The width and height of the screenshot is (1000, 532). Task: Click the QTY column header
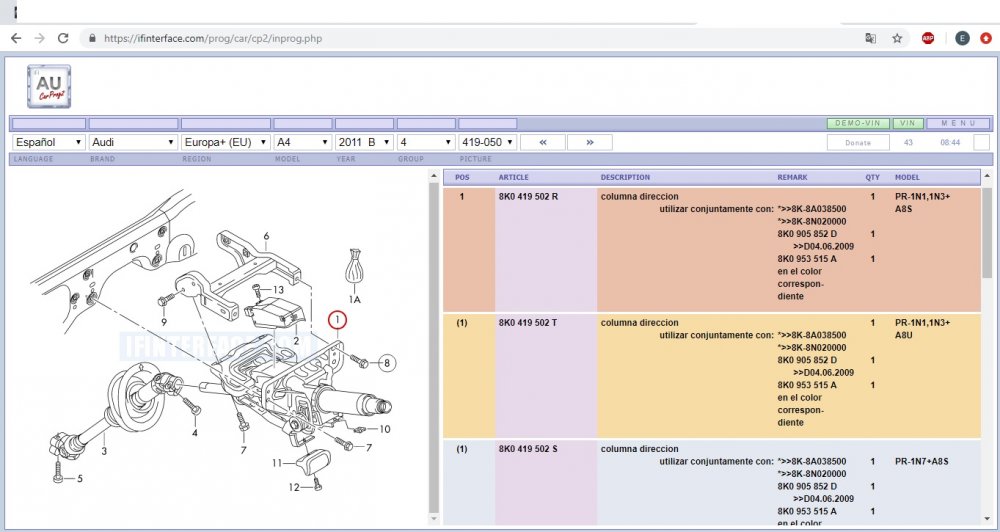click(x=872, y=177)
